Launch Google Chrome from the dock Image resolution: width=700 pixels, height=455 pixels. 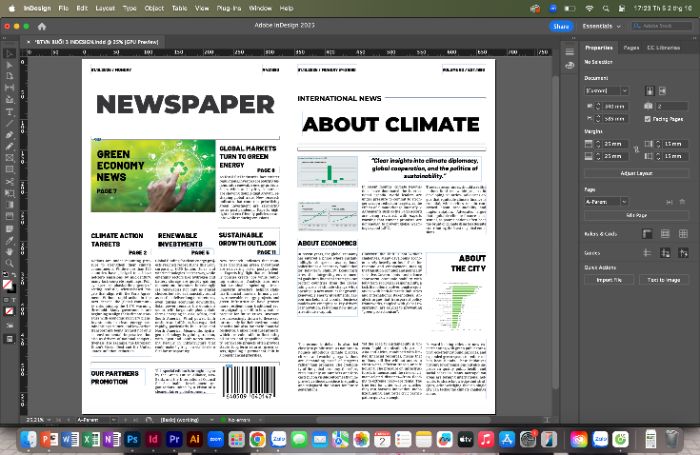click(257, 439)
